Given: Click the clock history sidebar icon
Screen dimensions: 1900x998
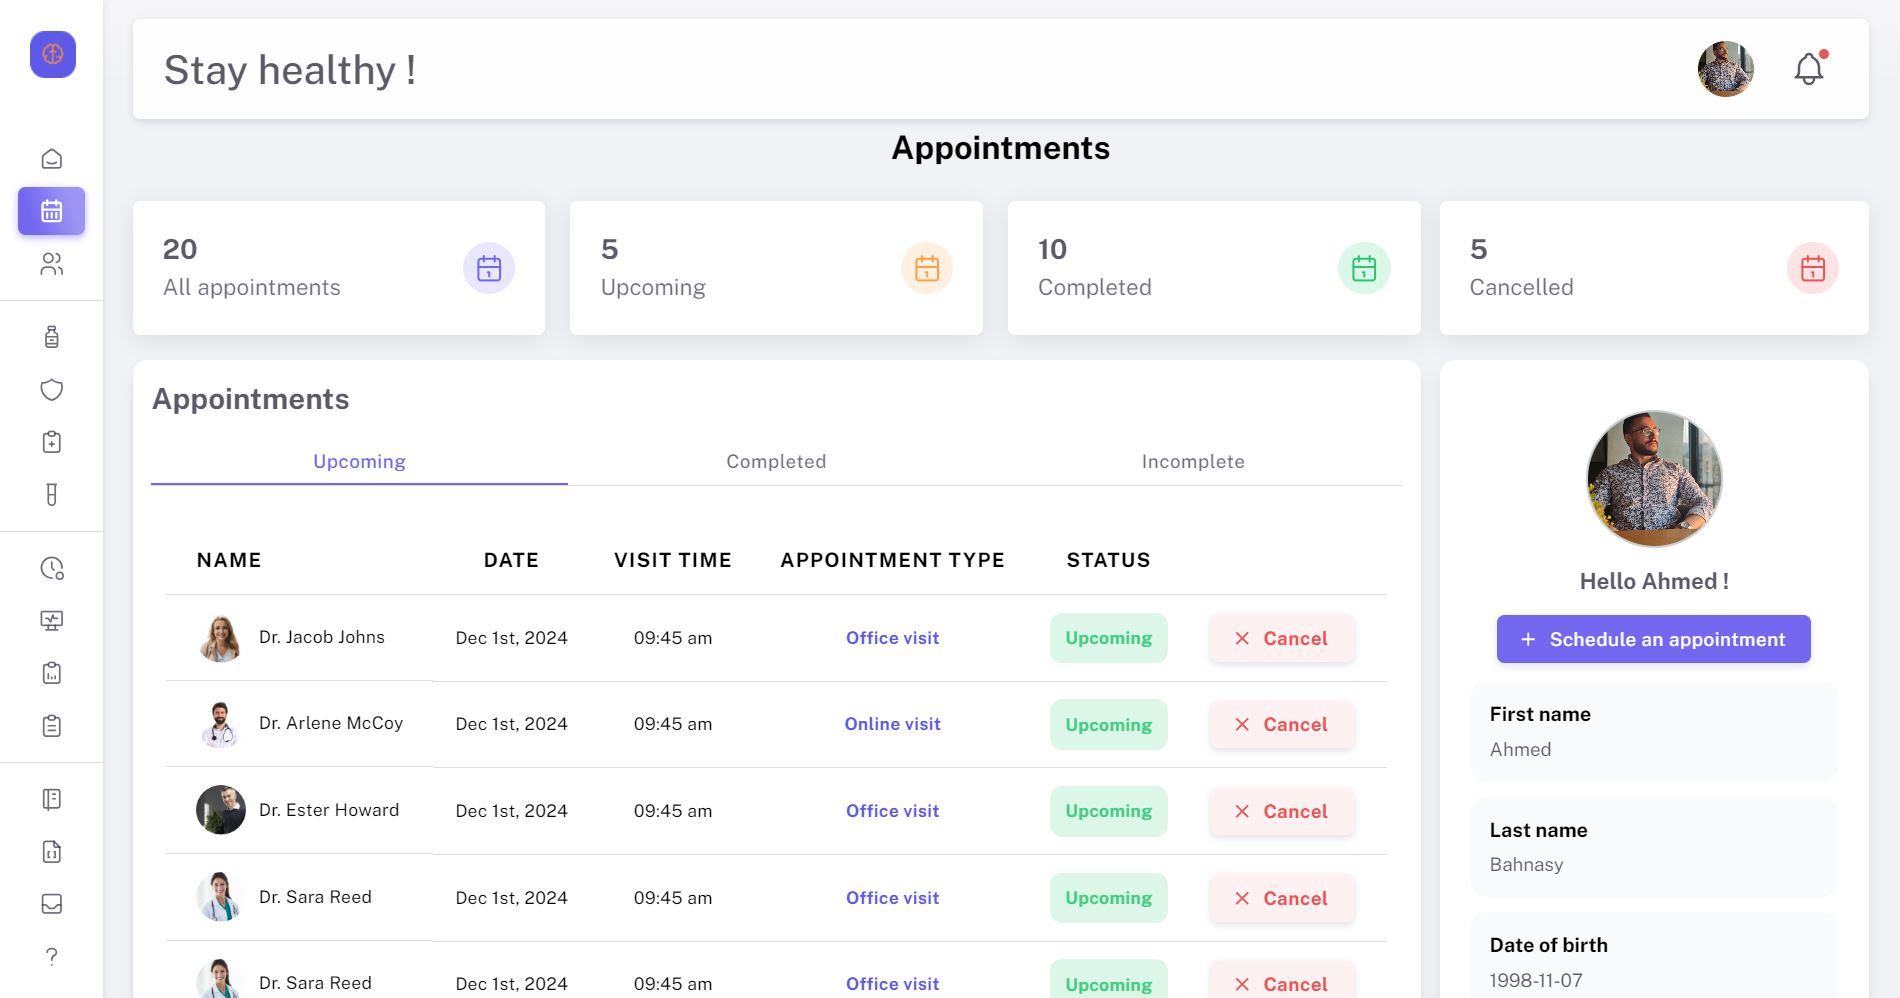Looking at the screenshot, I should click(x=52, y=568).
